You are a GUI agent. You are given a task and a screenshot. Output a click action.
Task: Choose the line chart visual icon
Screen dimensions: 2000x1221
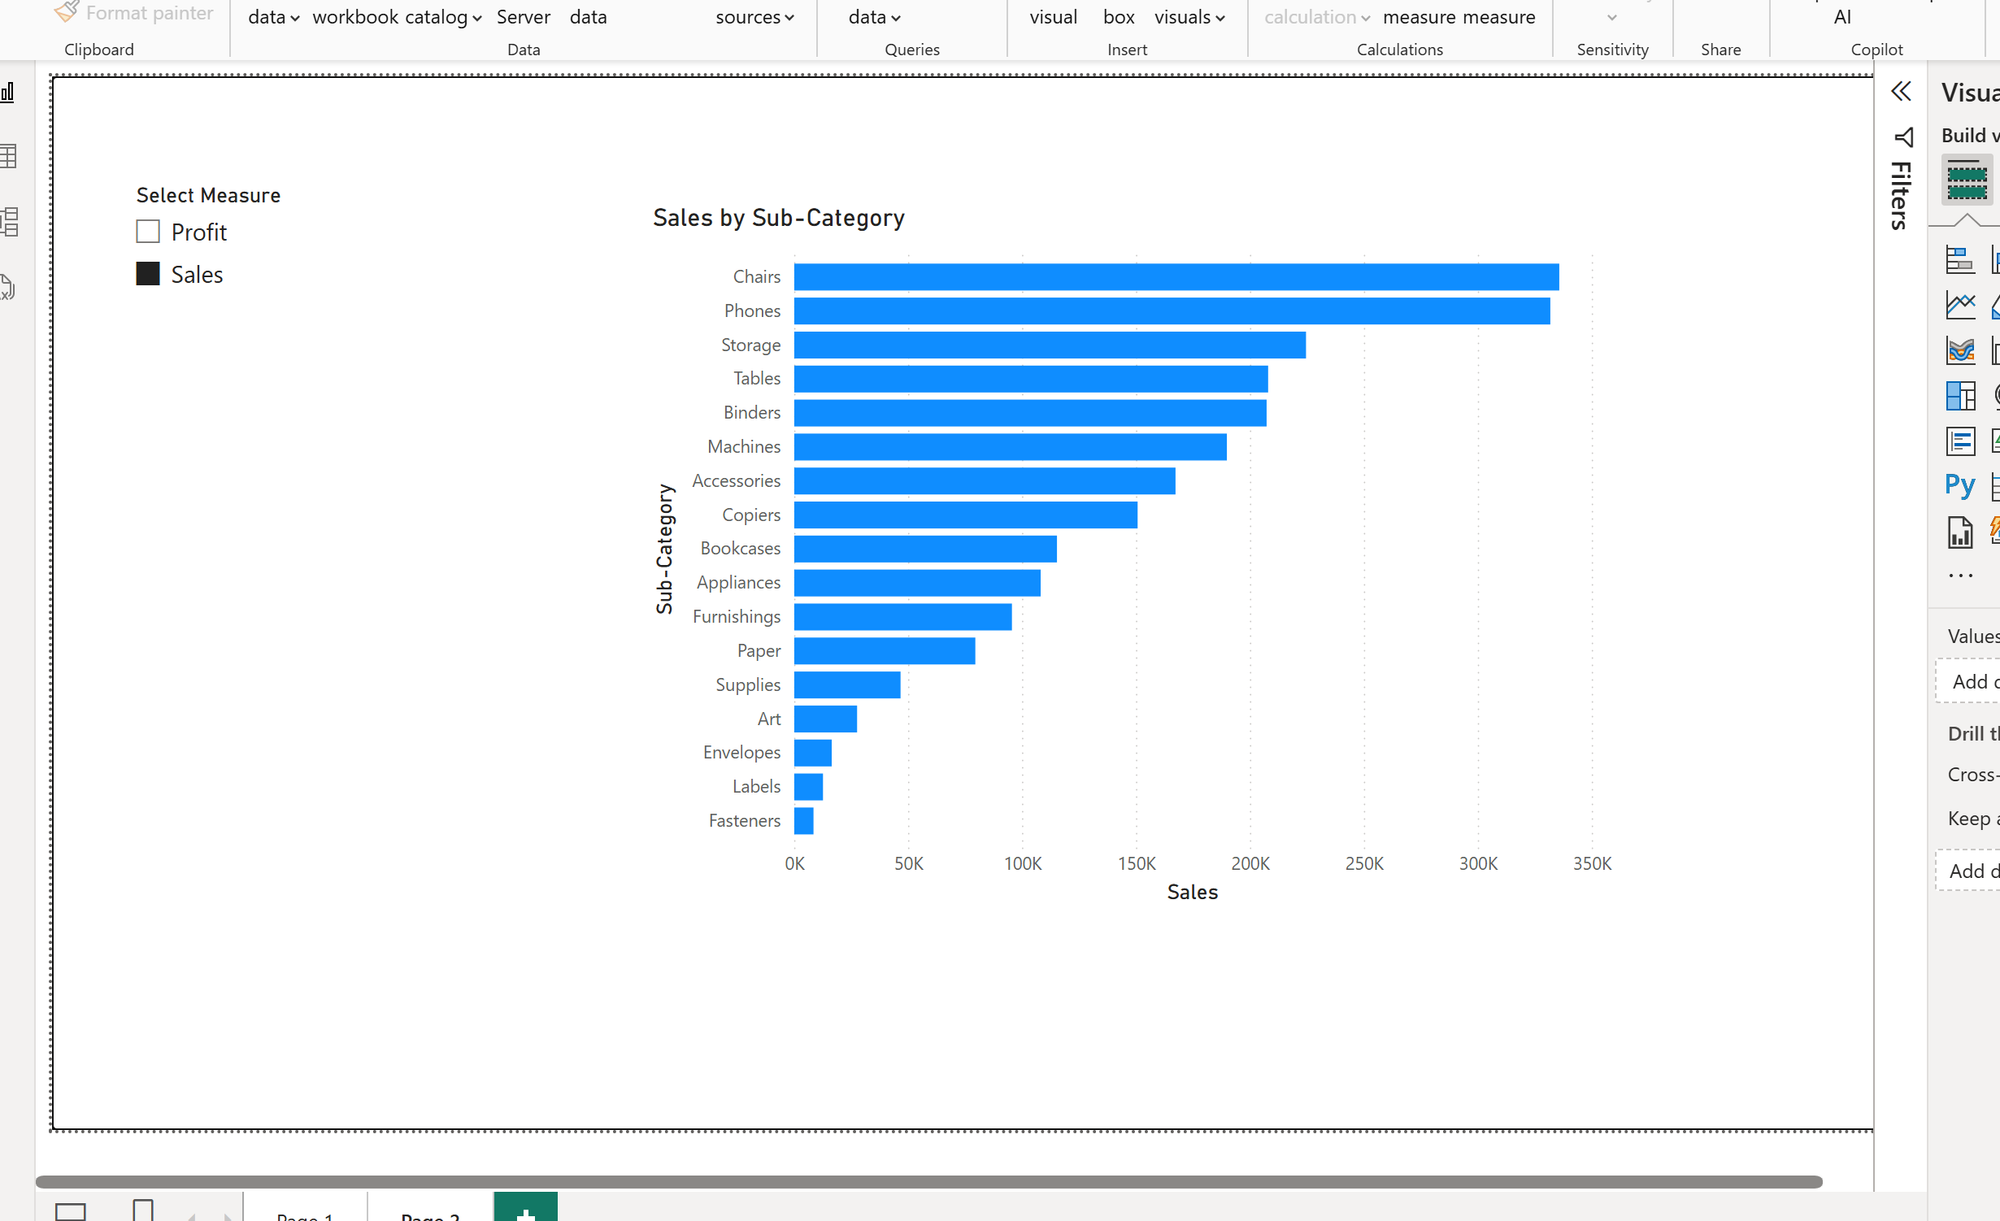[1960, 305]
